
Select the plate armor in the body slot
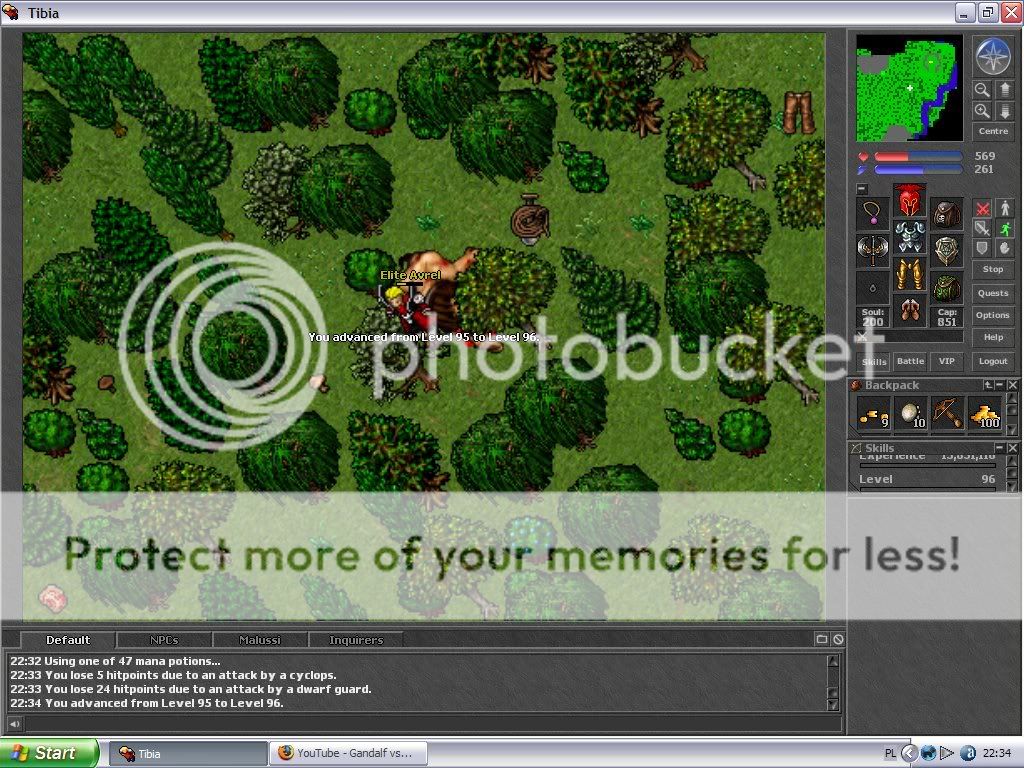pyautogui.click(x=910, y=237)
